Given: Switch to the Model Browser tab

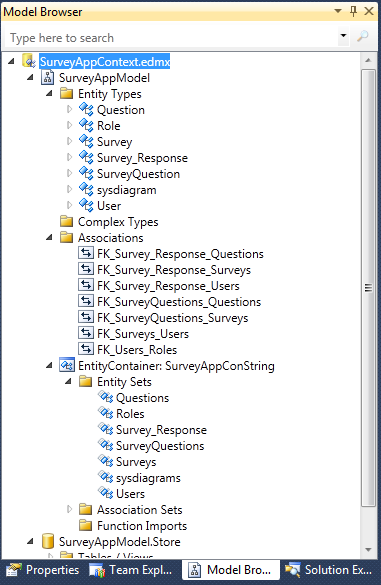Looking at the screenshot, I should point(231,570).
